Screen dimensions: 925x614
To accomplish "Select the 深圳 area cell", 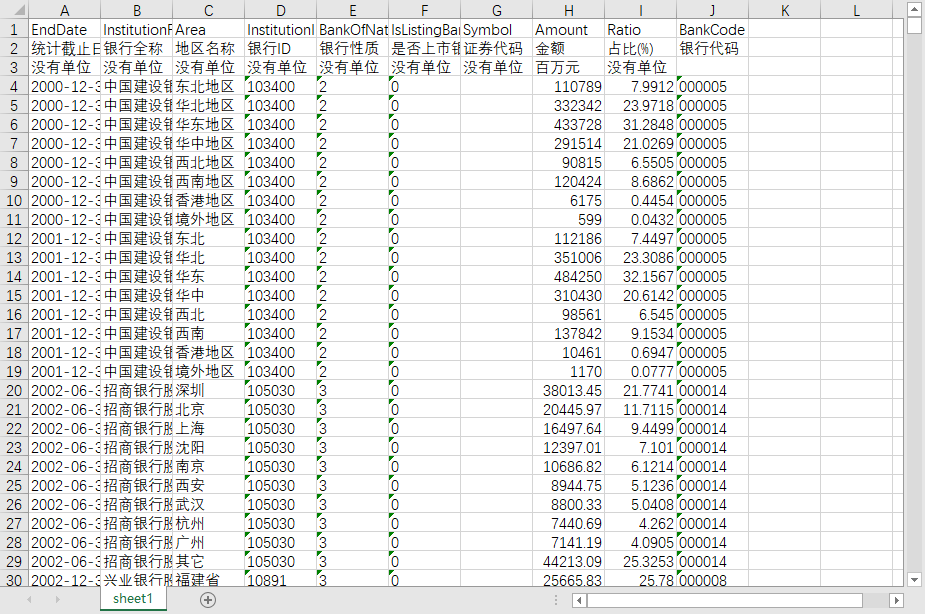I will 209,390.
